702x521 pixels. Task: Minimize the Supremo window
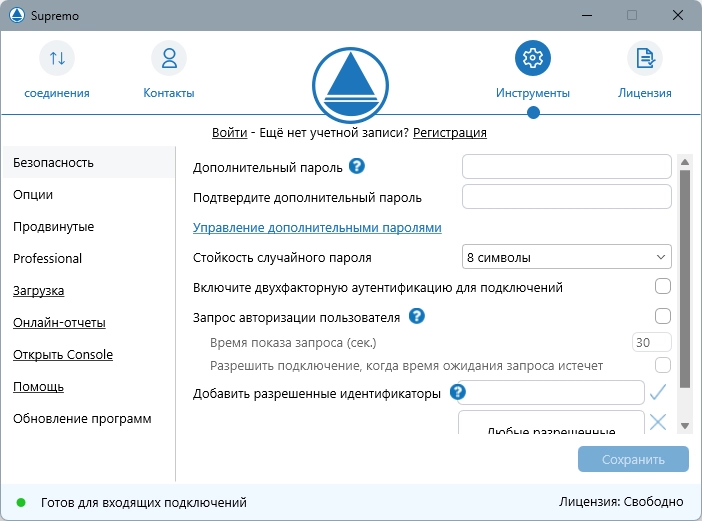click(587, 15)
